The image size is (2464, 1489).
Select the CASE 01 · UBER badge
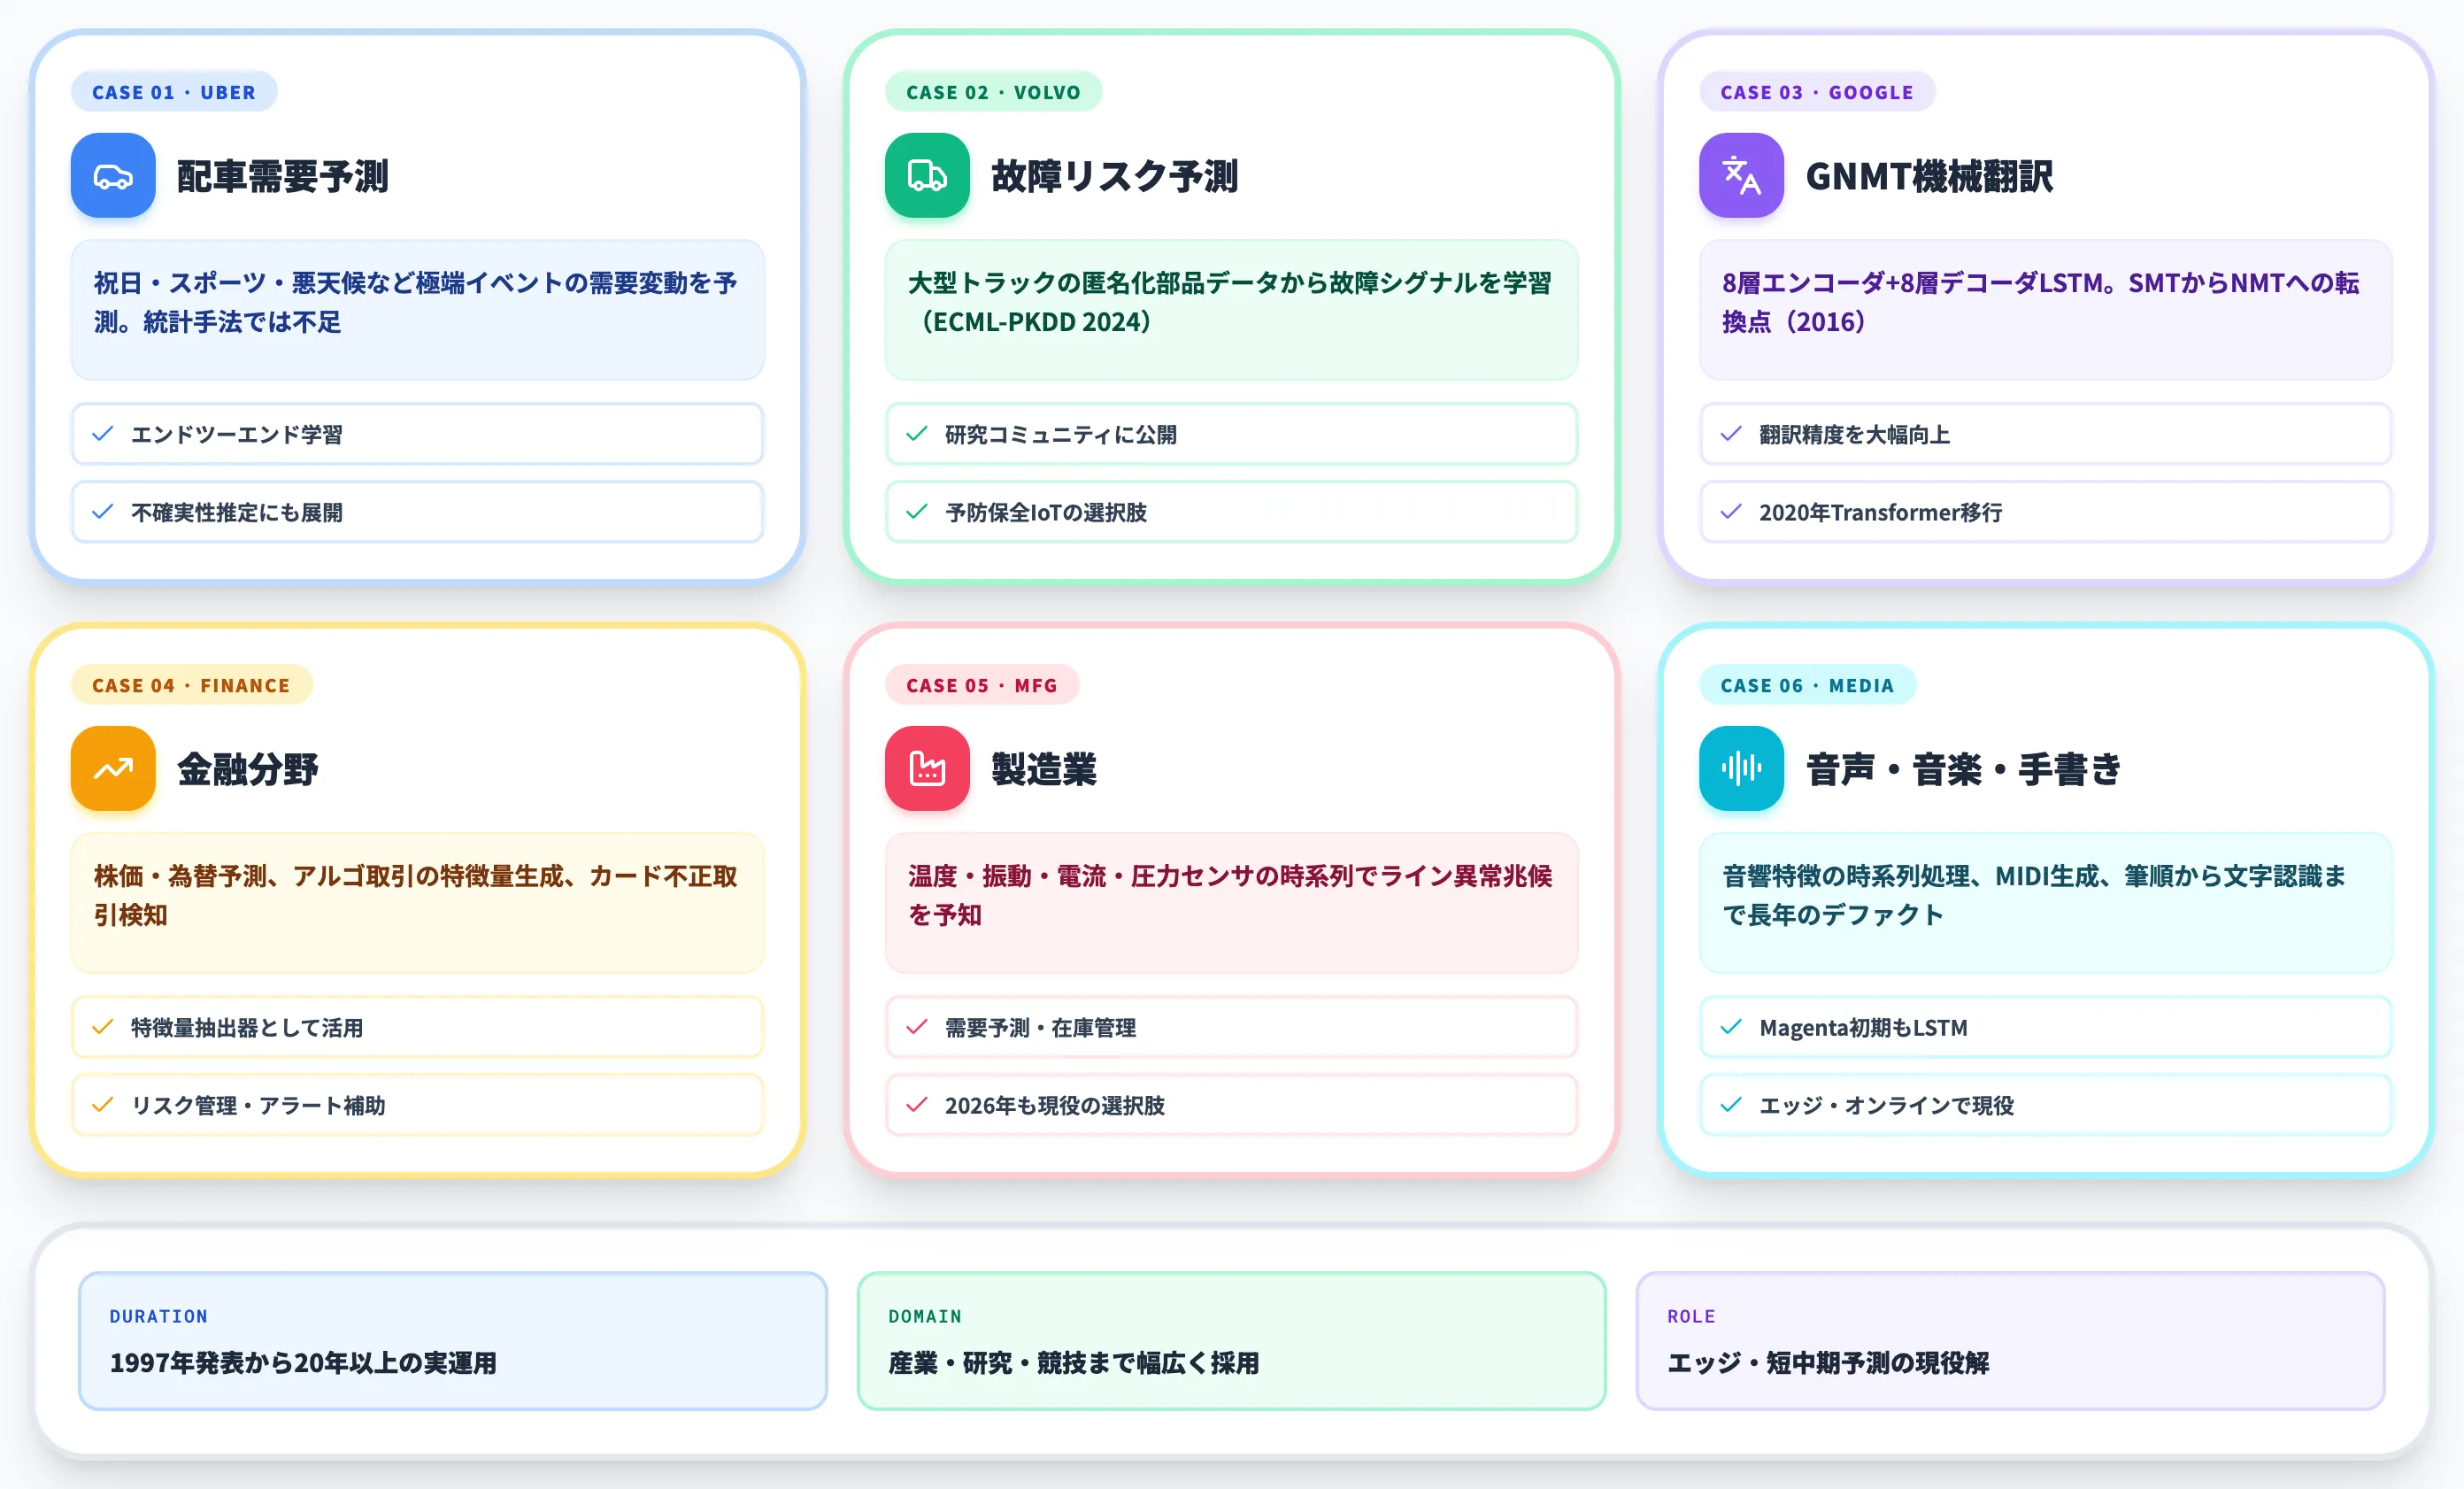coord(174,92)
